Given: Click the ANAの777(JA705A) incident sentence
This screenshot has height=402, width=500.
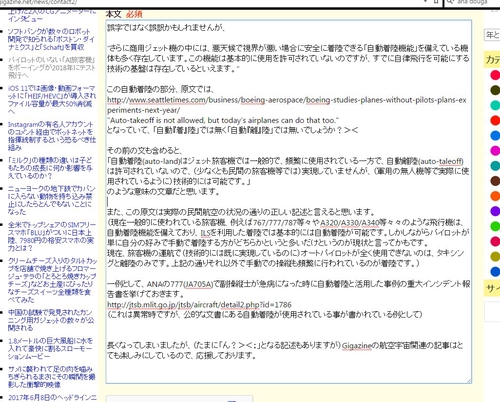Looking at the screenshot, I should [289, 289].
